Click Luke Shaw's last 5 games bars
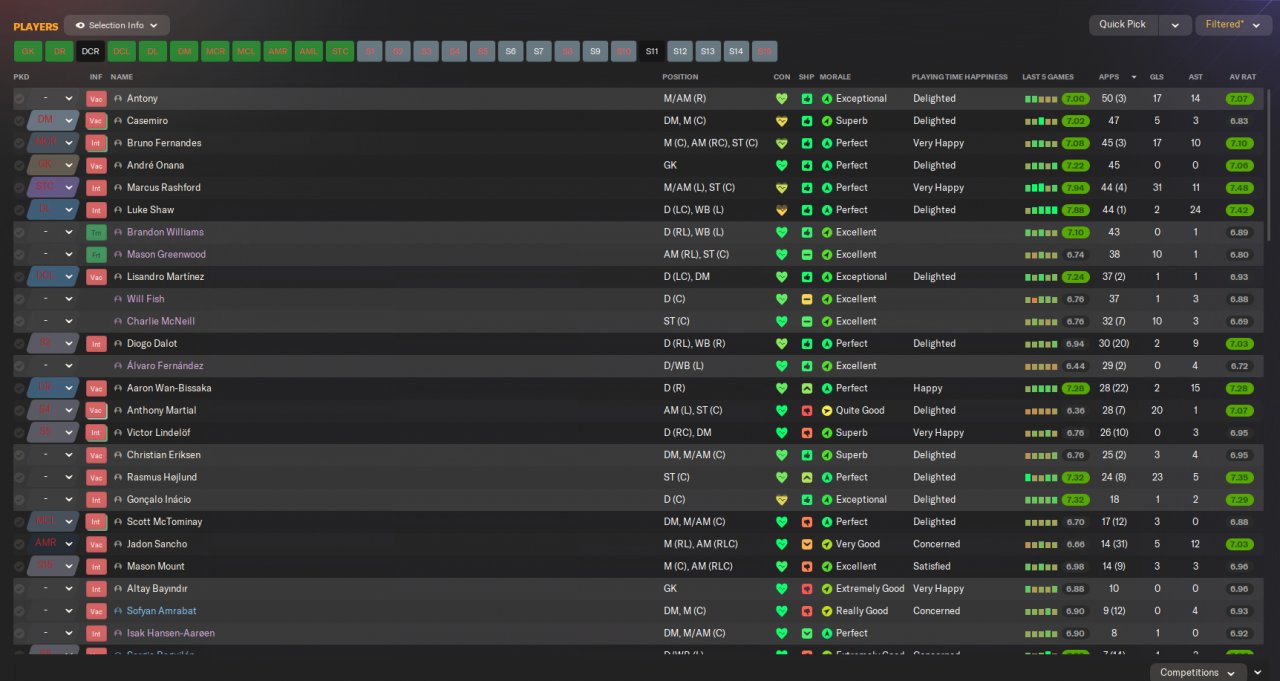Screen dimensions: 1280x681 (1040, 210)
